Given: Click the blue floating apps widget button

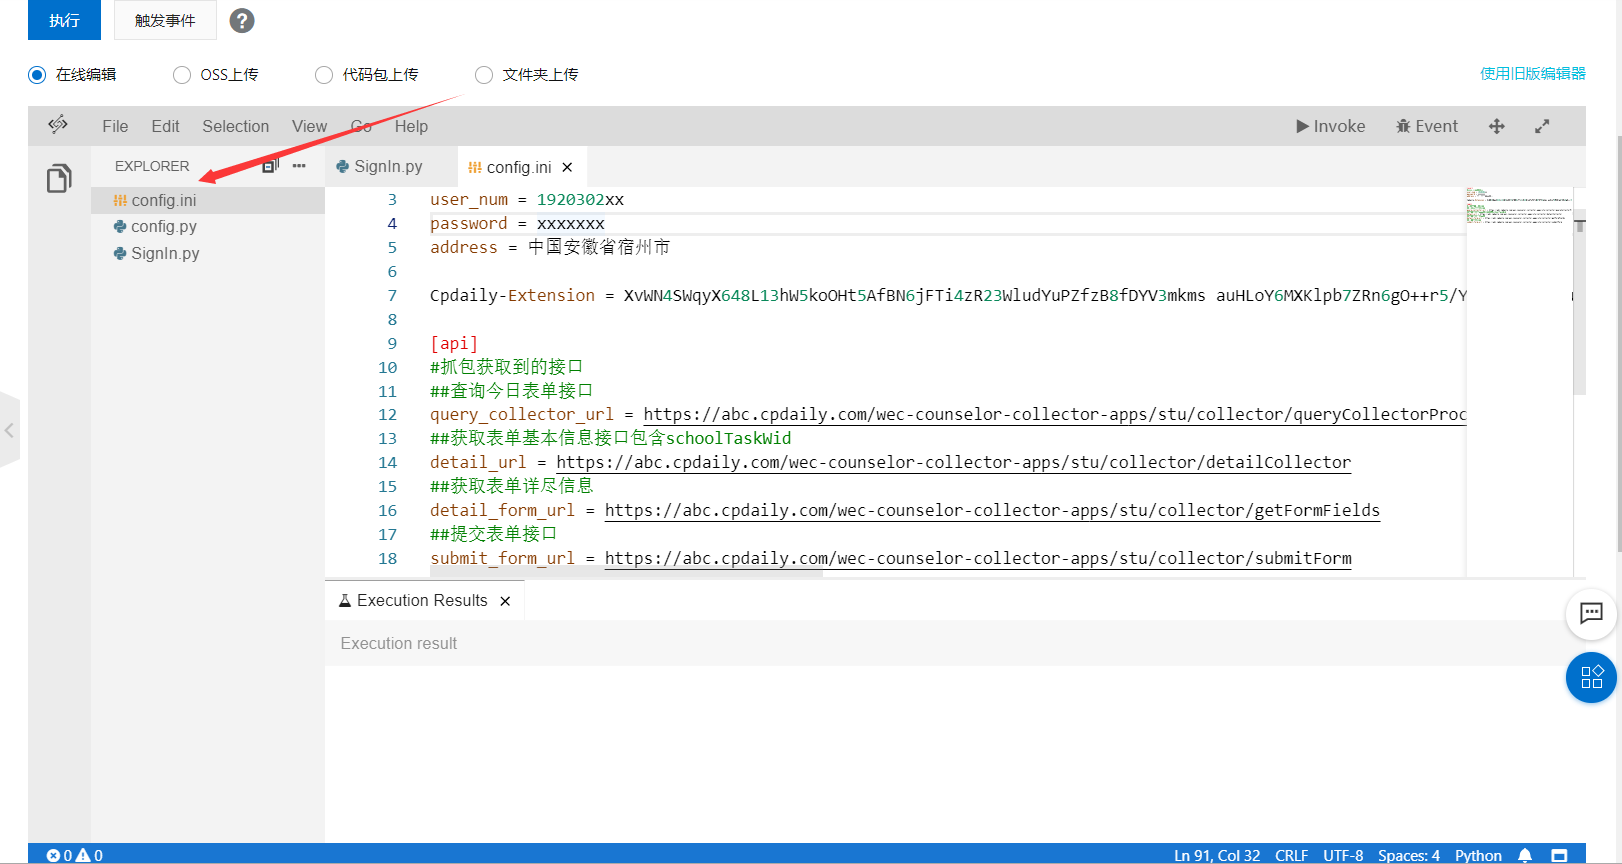Looking at the screenshot, I should coord(1591,677).
